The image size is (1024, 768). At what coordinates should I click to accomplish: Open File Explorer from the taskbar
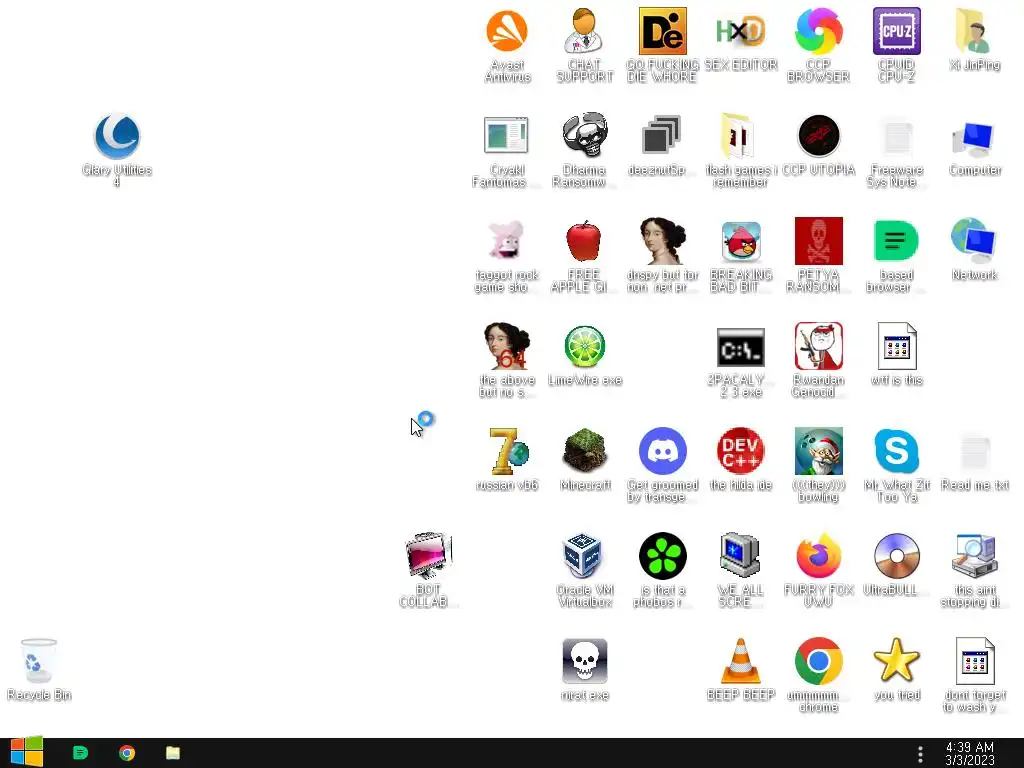tap(173, 753)
